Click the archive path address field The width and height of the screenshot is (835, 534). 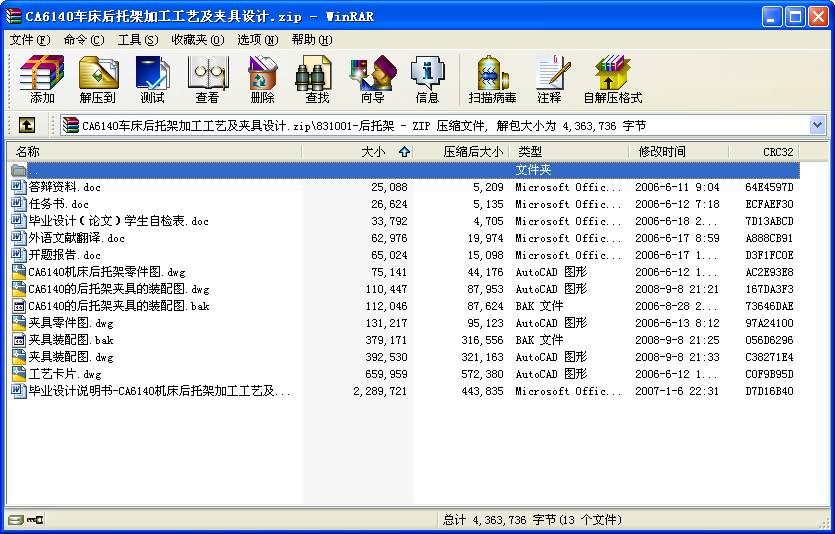[444, 126]
